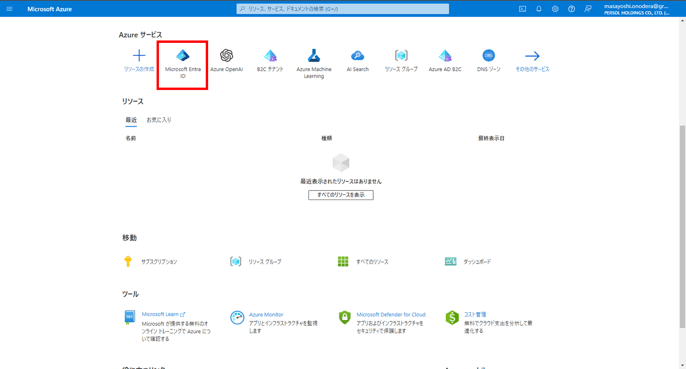Click すべてのリソースを表示 button

(341, 195)
